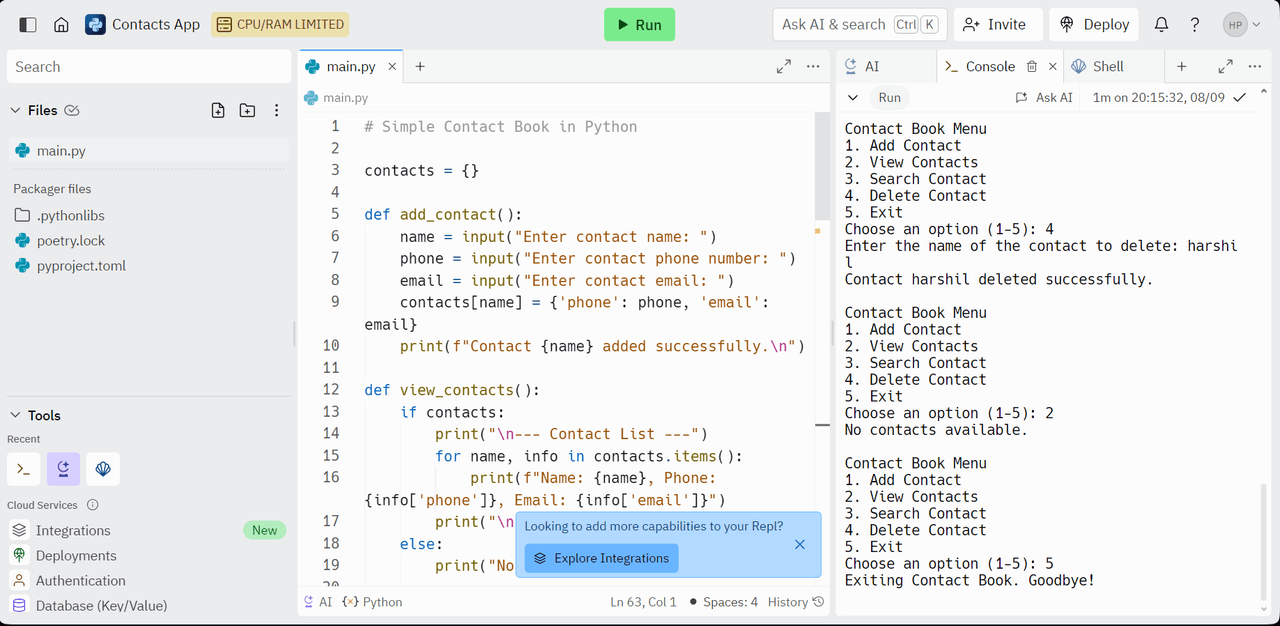This screenshot has width=1280, height=626.
Task: Maximize the editor pane using expand icon
Action: click(x=784, y=66)
